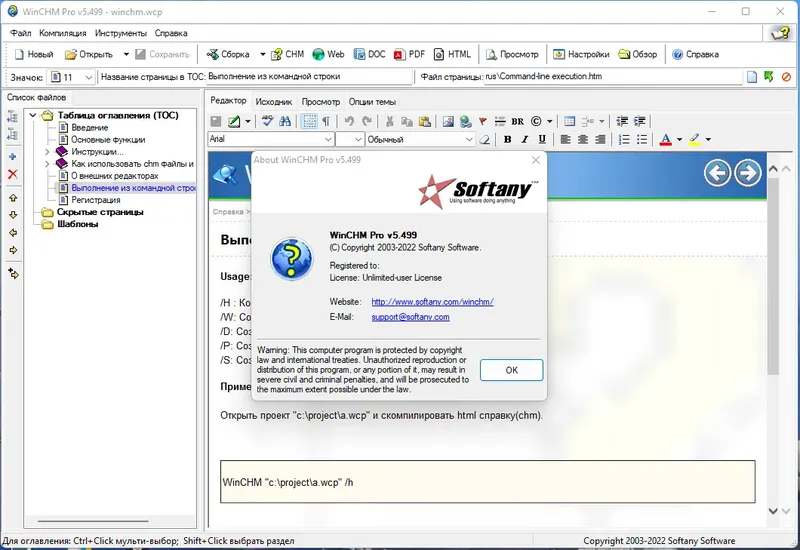This screenshot has height=550, width=800.
Task: Click the Файл страницы path field
Action: pyautogui.click(x=612, y=77)
